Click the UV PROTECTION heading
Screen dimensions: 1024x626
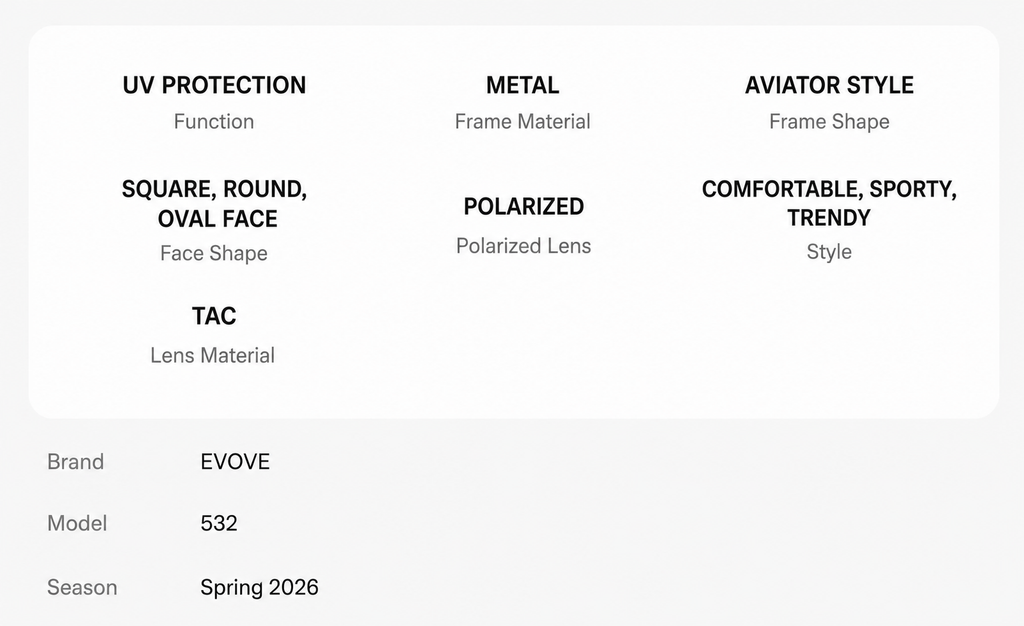point(214,85)
